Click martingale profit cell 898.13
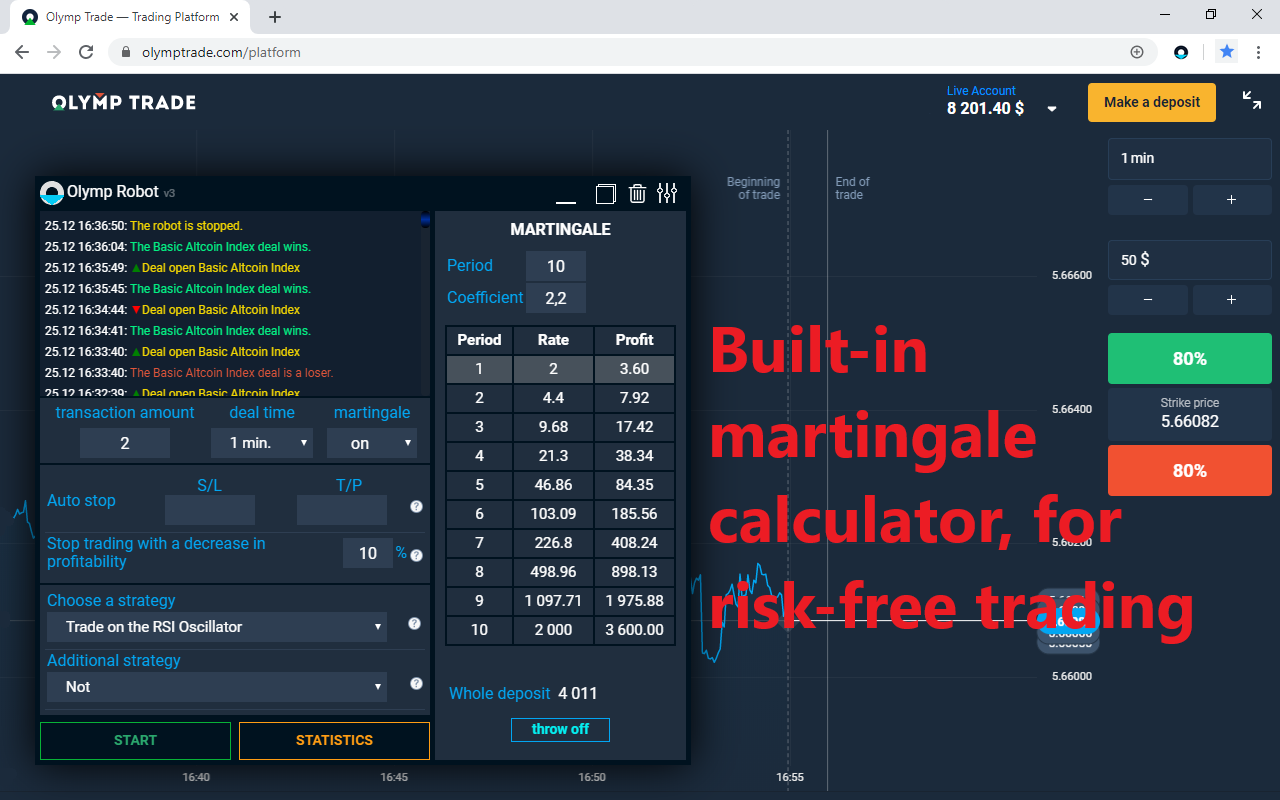Screen dimensions: 1280x800 (x=634, y=572)
